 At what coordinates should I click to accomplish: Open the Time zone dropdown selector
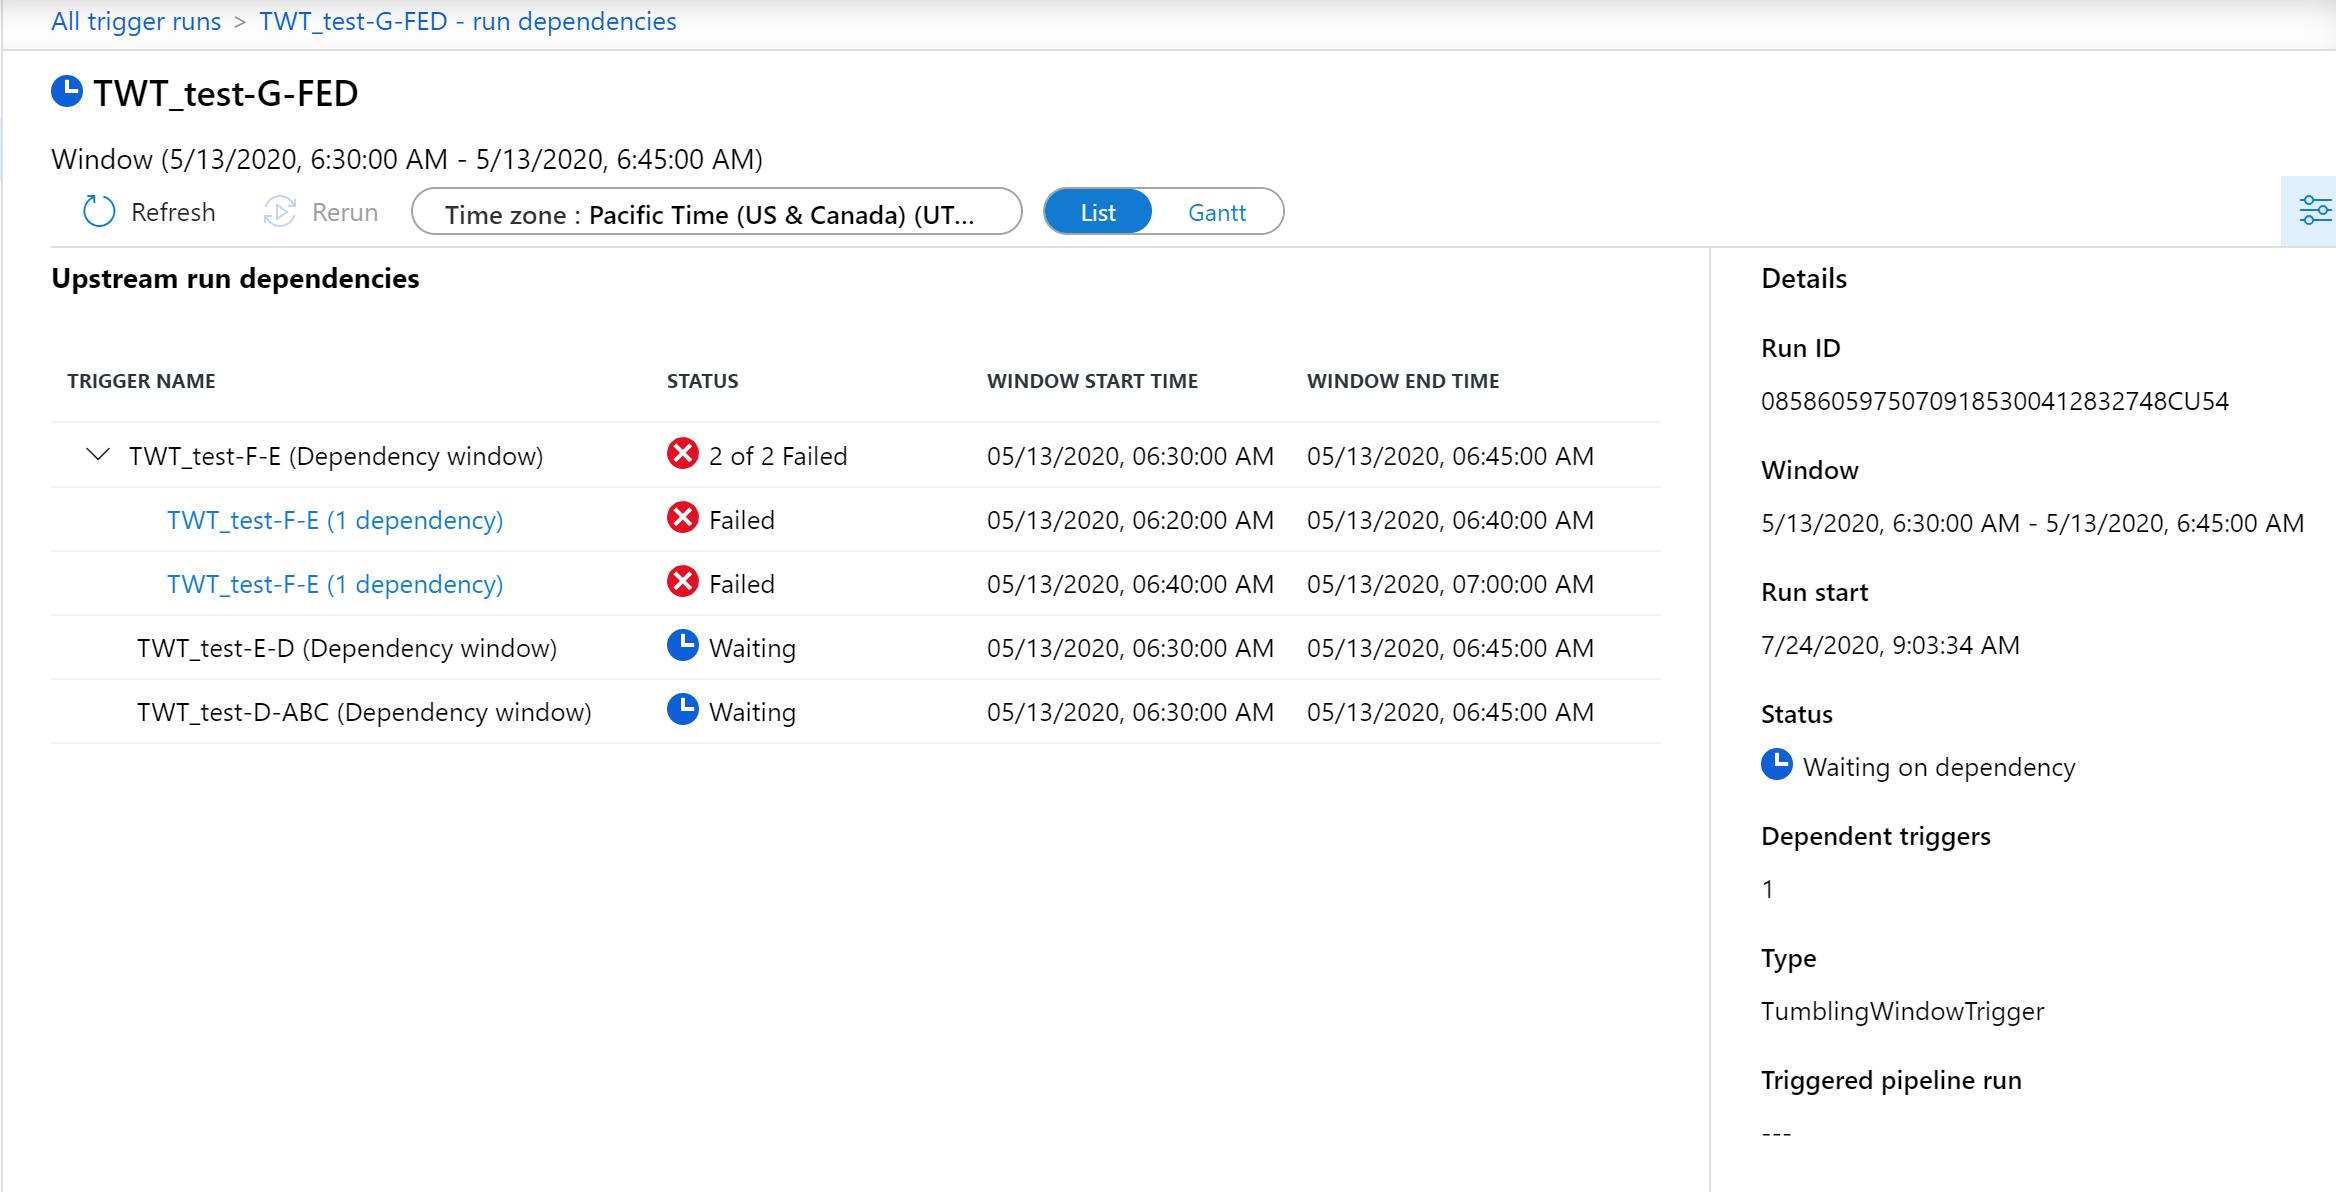point(716,211)
